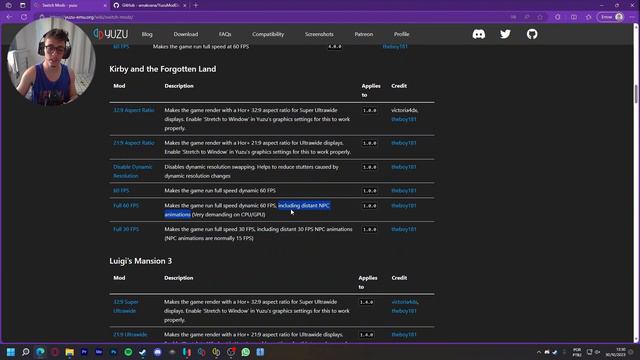Image resolution: width=640 pixels, height=360 pixels.
Task: Reload the page with the refresh icon
Action: (x=24, y=17)
